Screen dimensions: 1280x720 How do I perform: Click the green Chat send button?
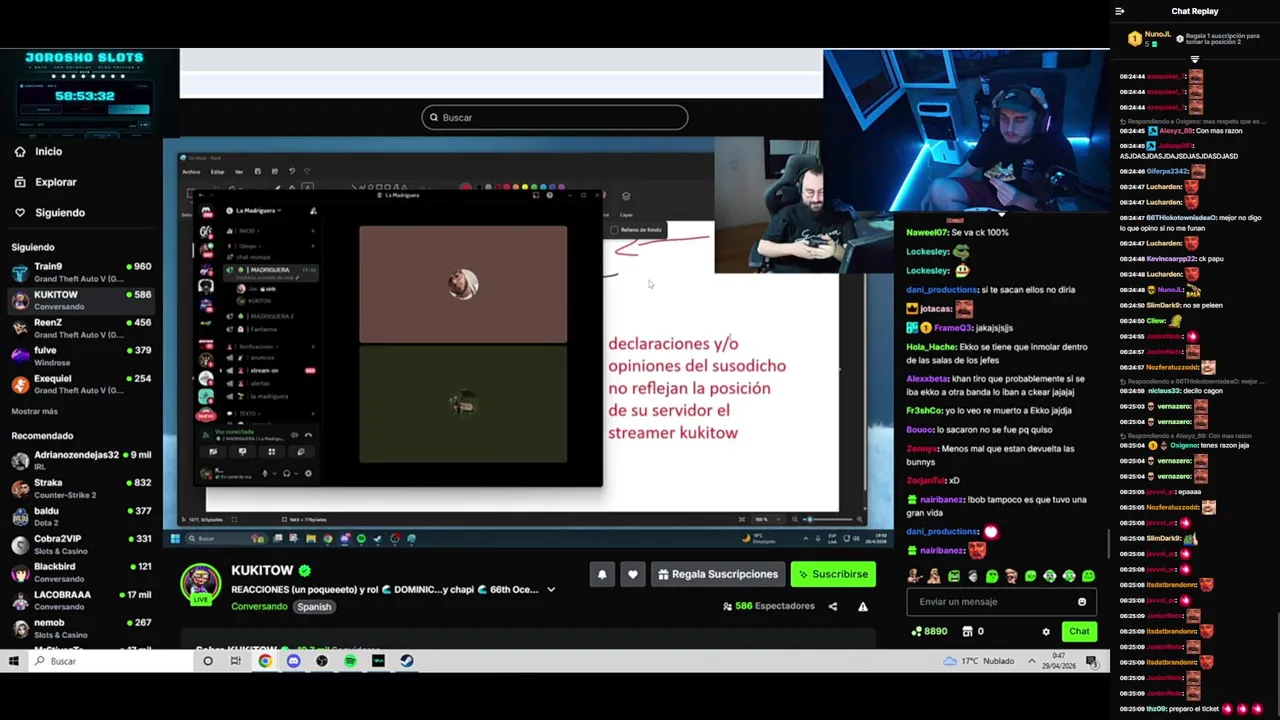pyautogui.click(x=1079, y=631)
